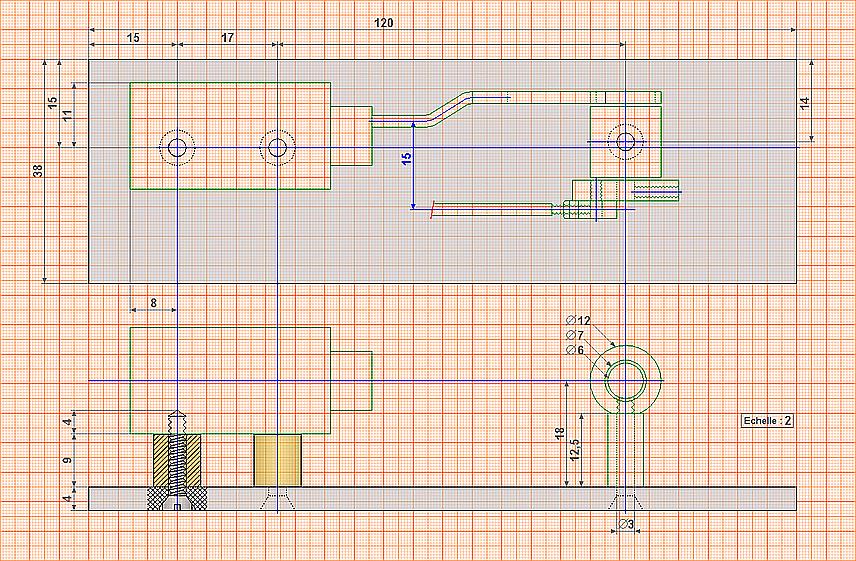856x561 pixels.
Task: Click the ring center in the front view
Action: [x=626, y=380]
